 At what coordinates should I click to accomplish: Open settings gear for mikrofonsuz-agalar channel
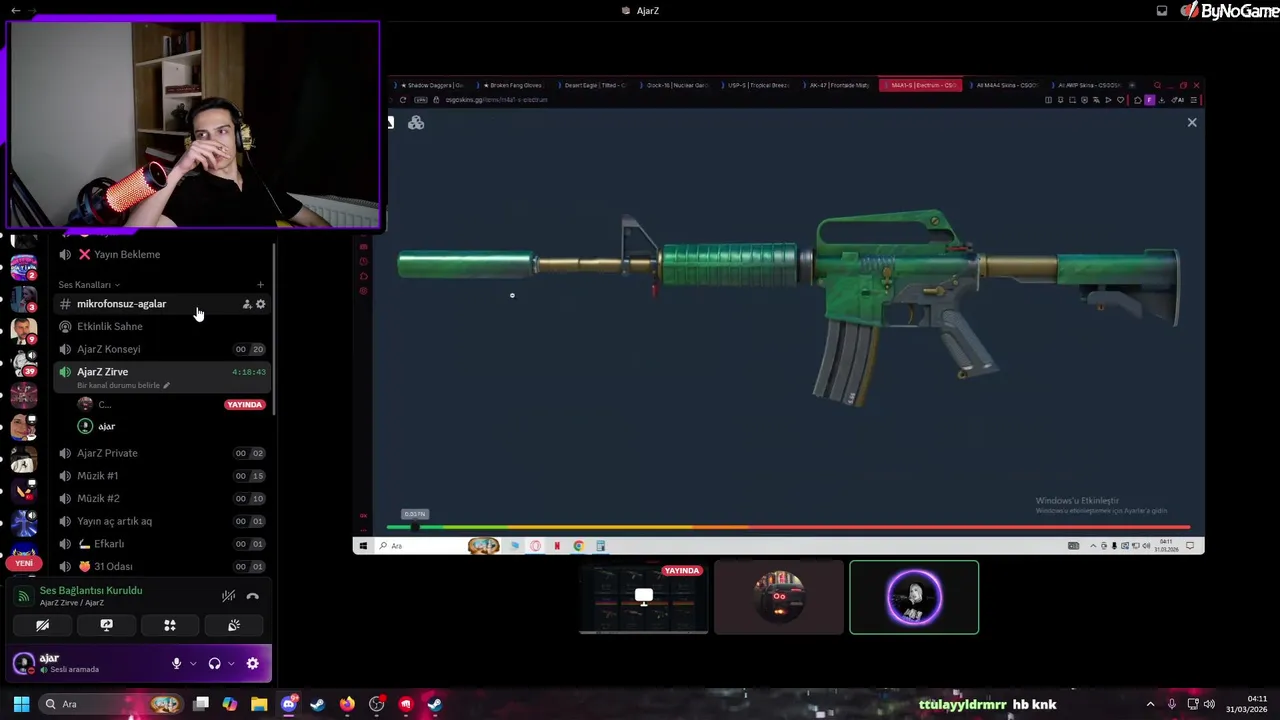click(x=261, y=304)
